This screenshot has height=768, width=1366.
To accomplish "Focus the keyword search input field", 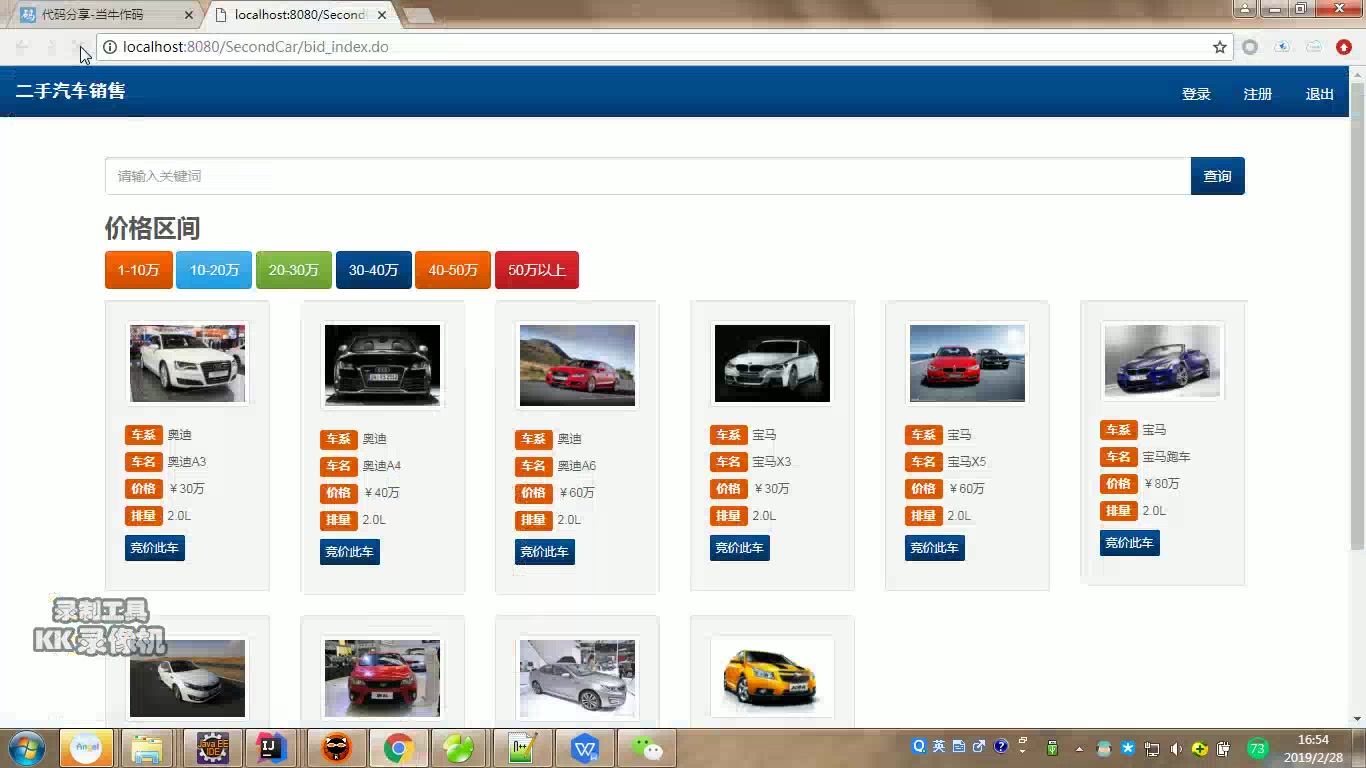I will (648, 176).
